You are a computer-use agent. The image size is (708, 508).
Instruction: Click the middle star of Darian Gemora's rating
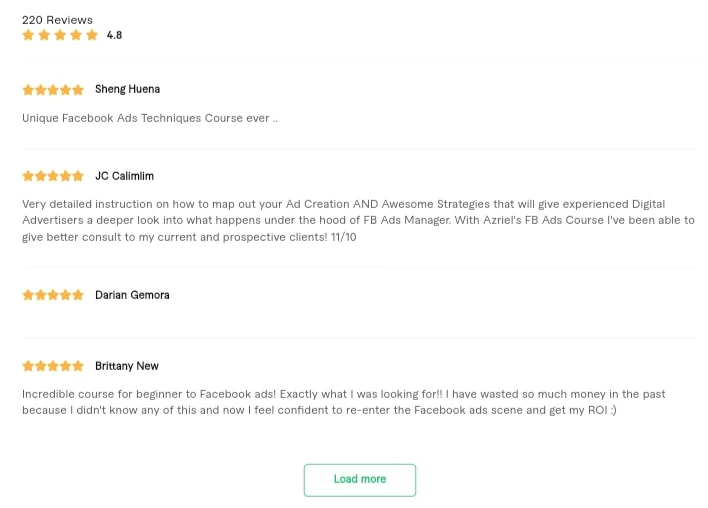point(53,296)
